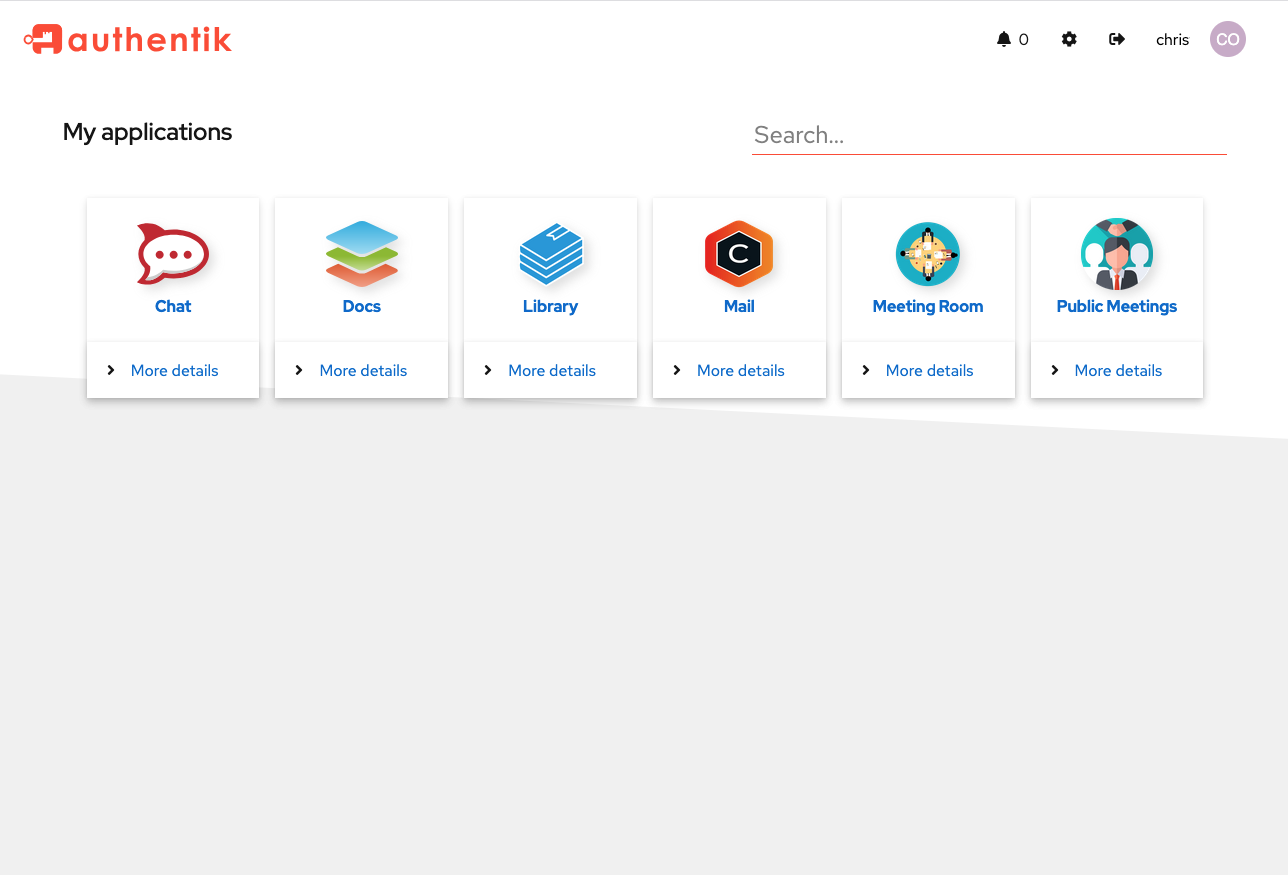Image resolution: width=1288 pixels, height=875 pixels.
Task: Open settings via the gear icon
Action: (x=1069, y=39)
